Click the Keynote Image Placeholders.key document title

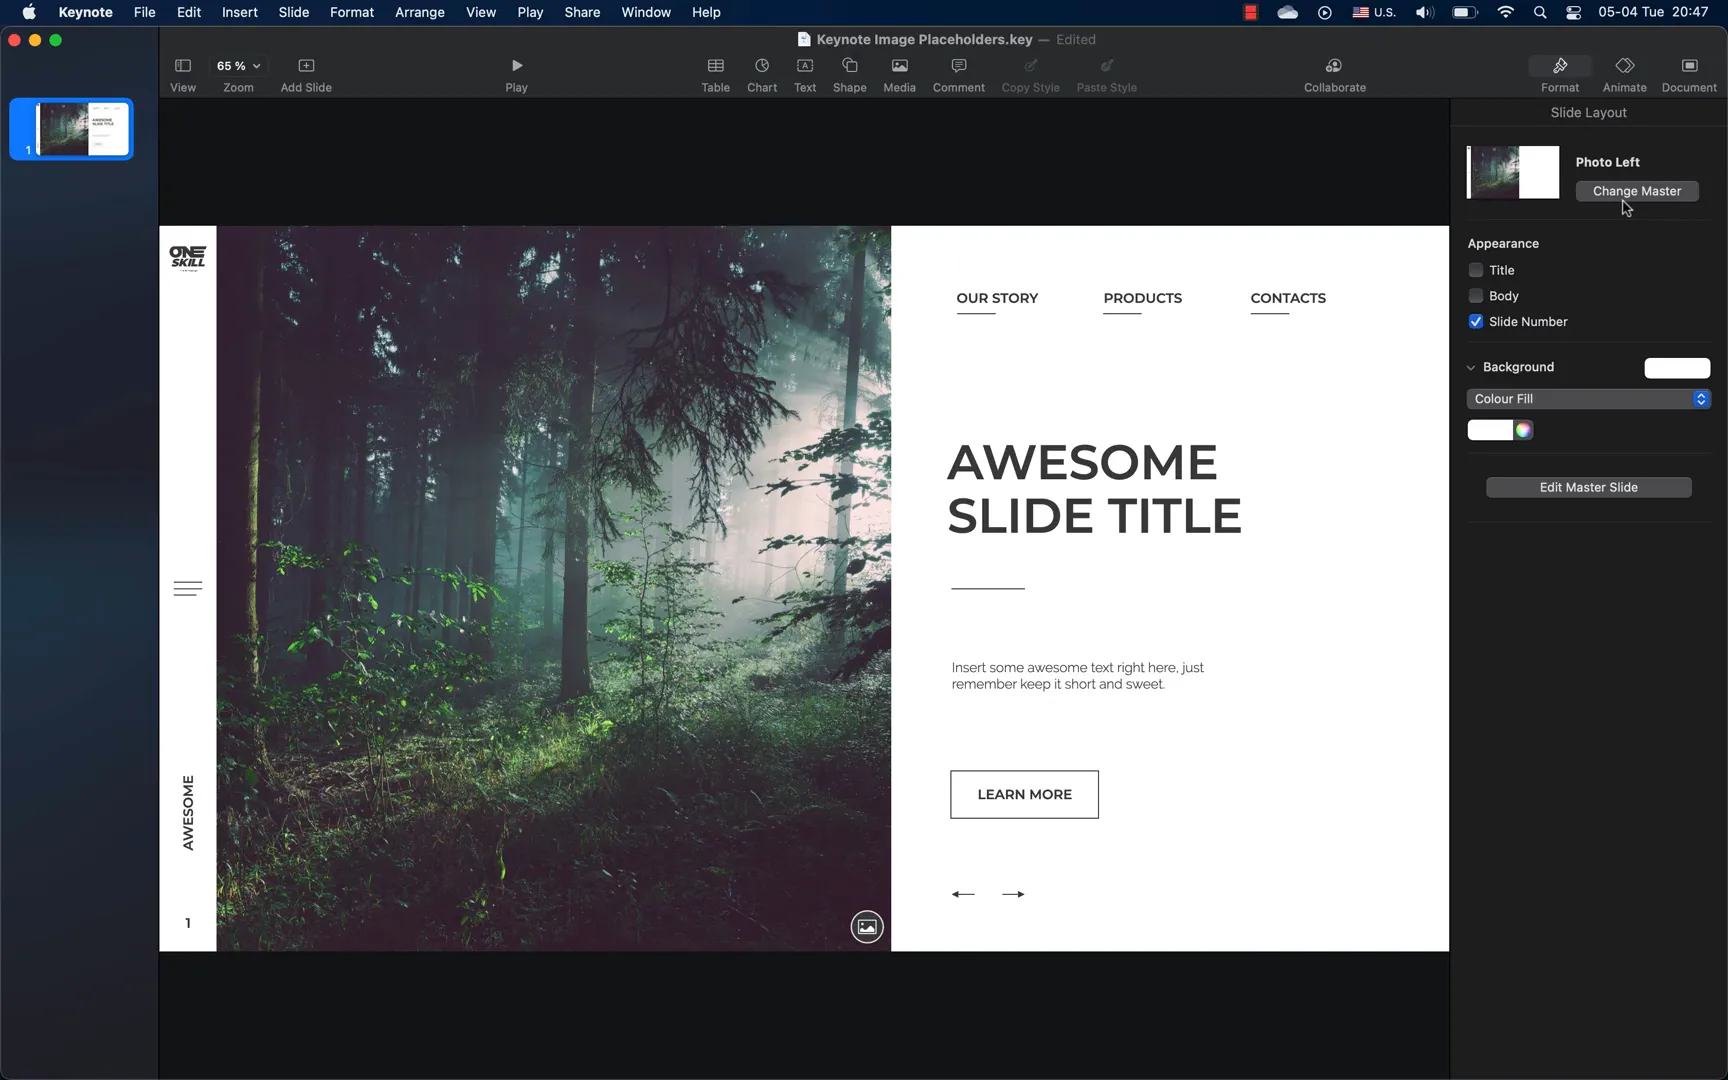(924, 40)
